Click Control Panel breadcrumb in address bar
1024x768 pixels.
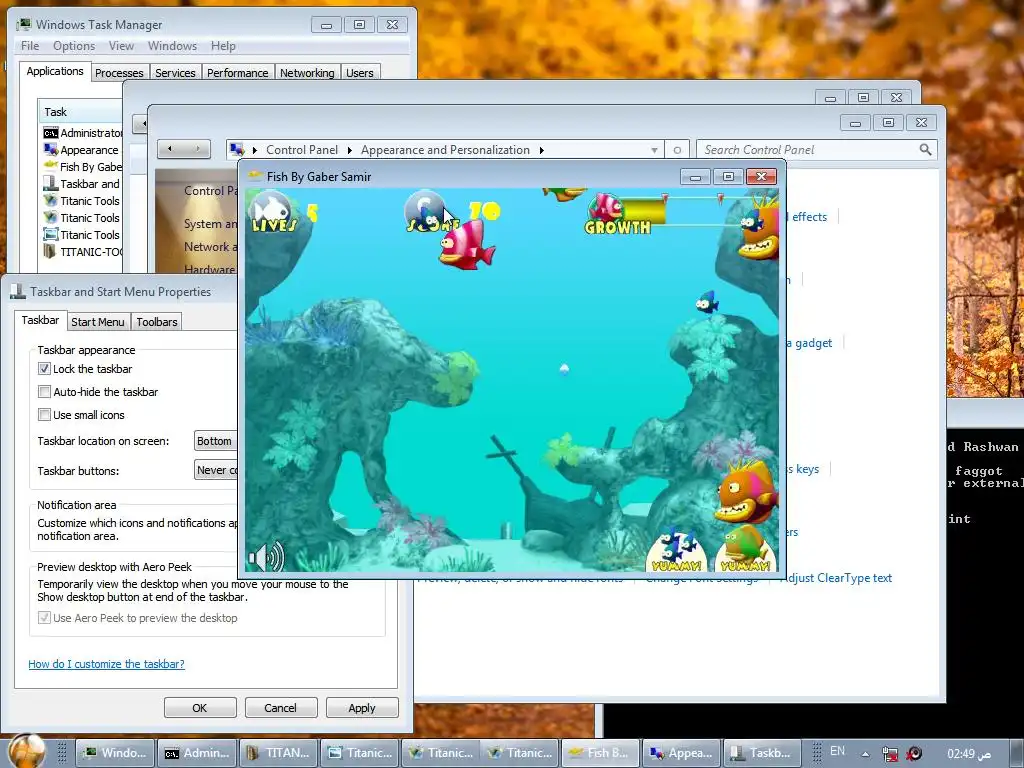tap(302, 150)
